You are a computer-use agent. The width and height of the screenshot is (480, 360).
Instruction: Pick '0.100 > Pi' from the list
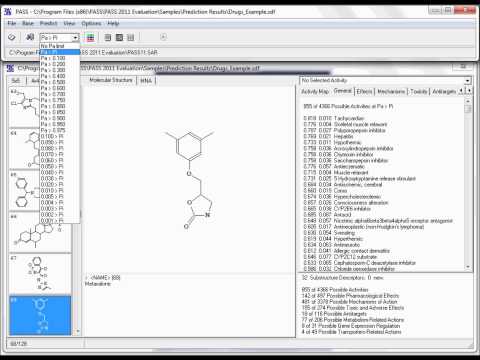point(60,136)
